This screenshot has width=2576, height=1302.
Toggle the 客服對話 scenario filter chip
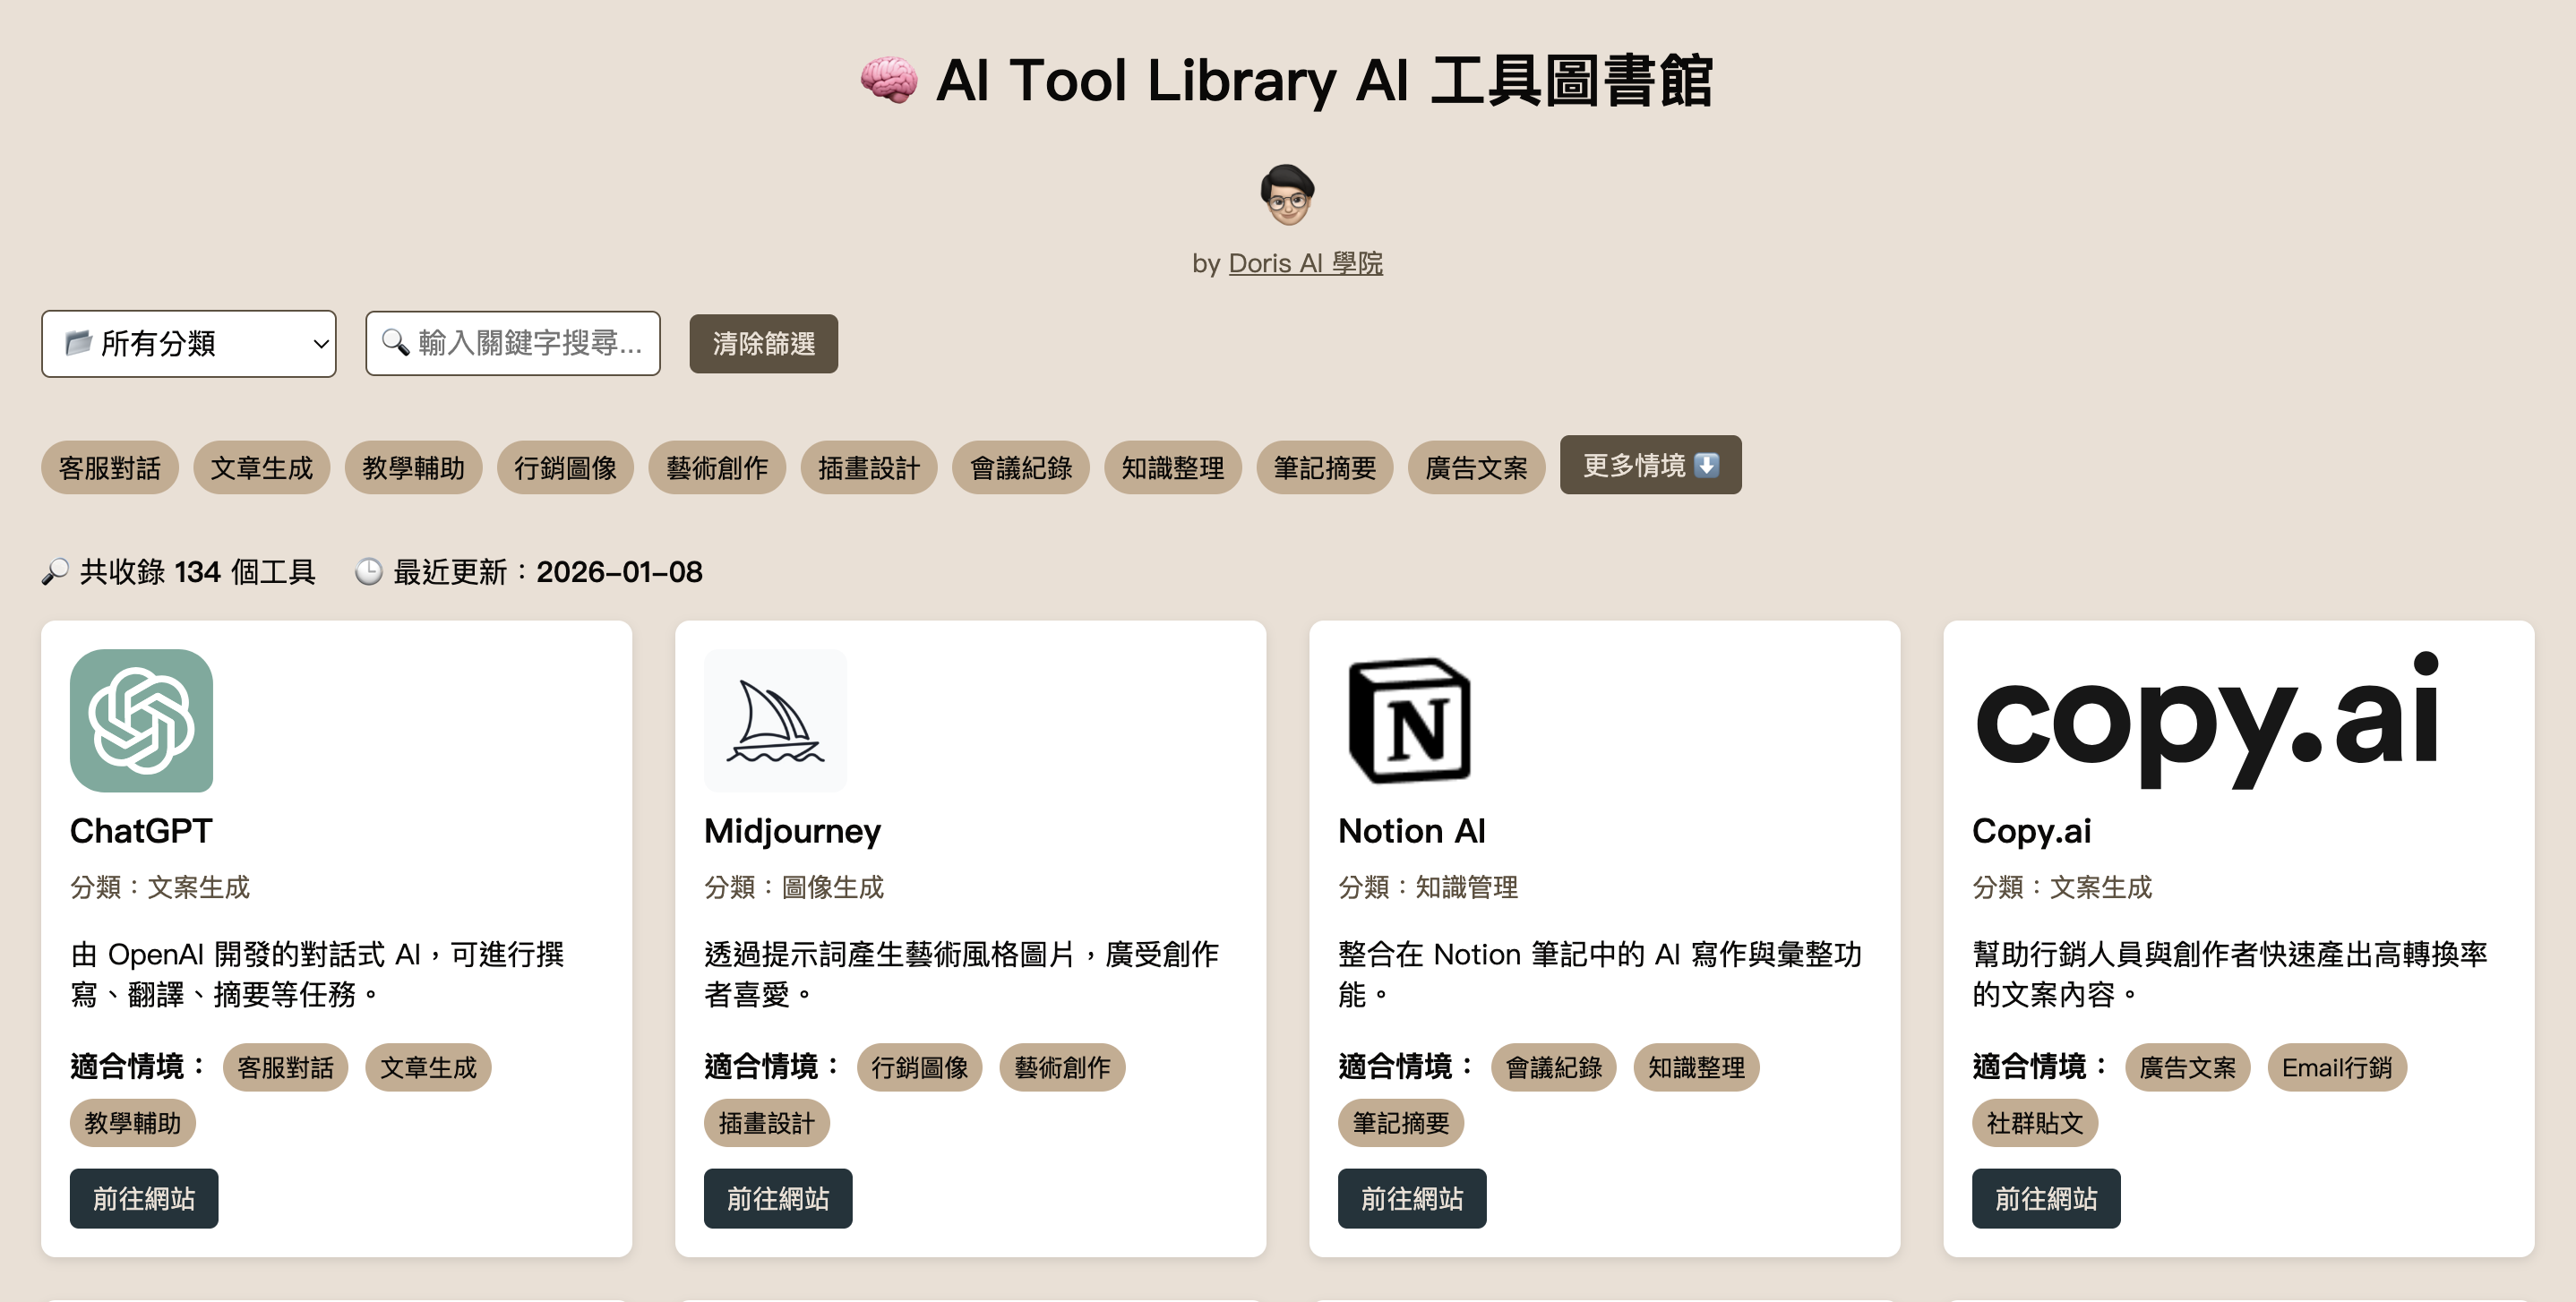(x=109, y=467)
